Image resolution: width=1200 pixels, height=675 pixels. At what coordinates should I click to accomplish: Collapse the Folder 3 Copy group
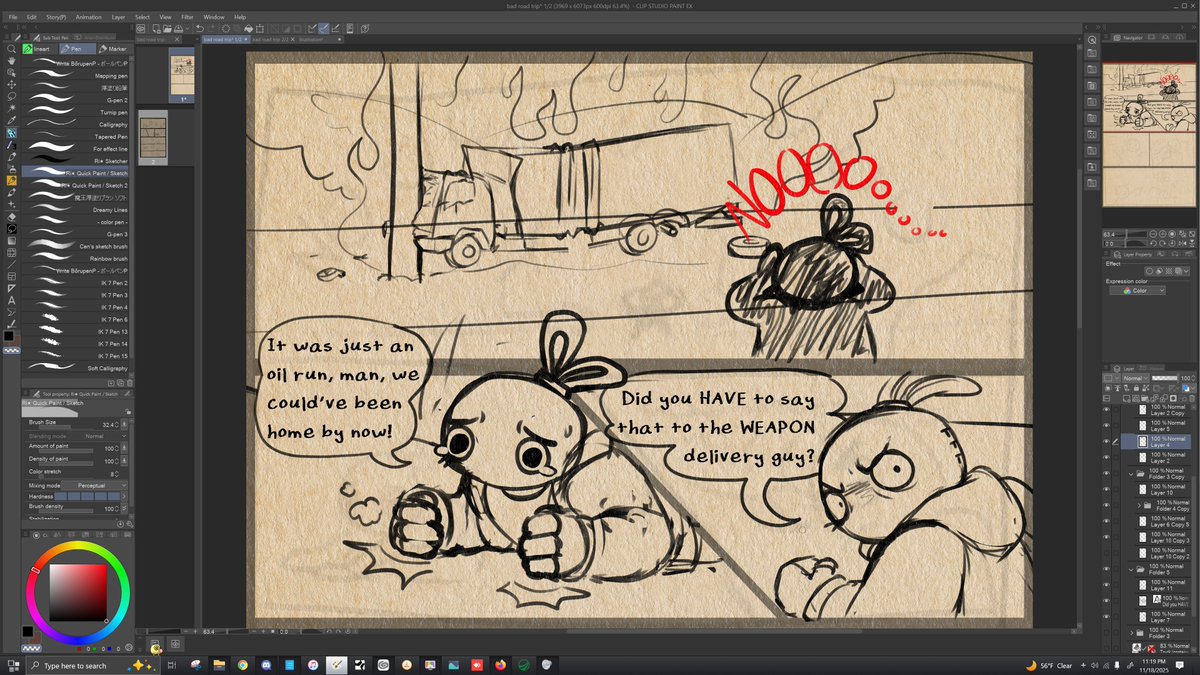coord(1130,474)
